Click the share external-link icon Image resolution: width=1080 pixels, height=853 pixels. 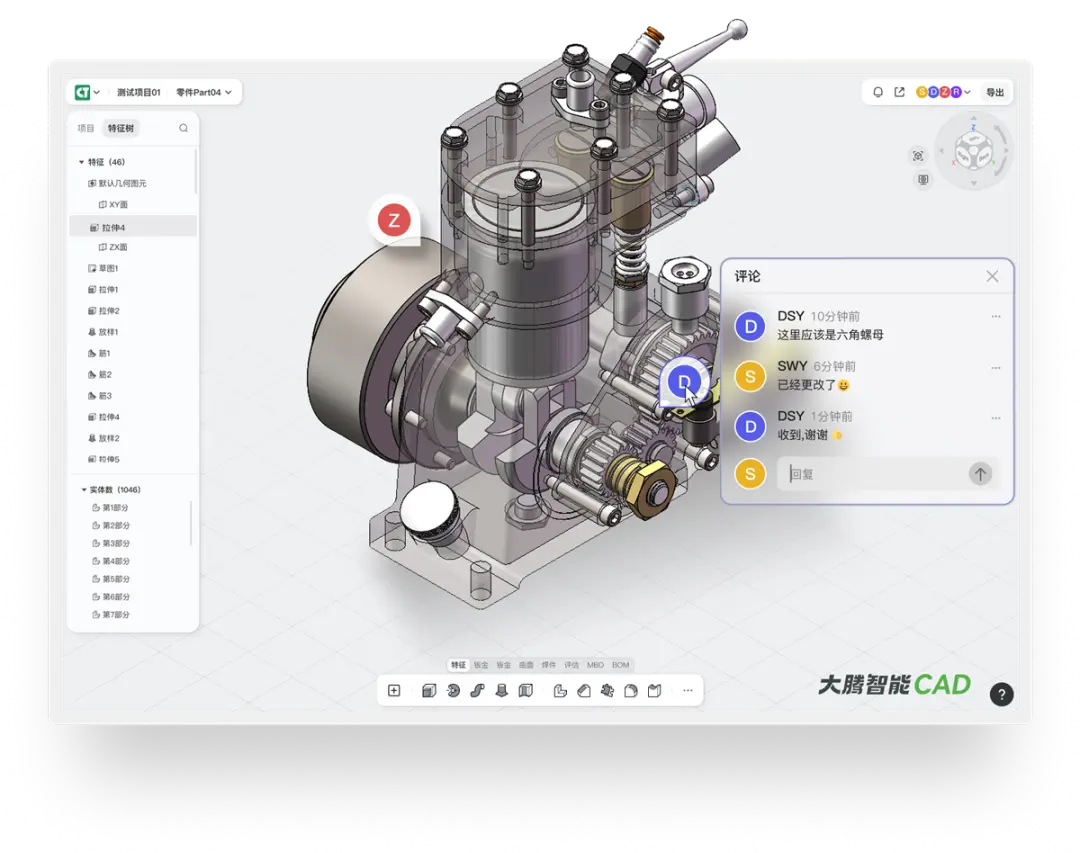899,92
